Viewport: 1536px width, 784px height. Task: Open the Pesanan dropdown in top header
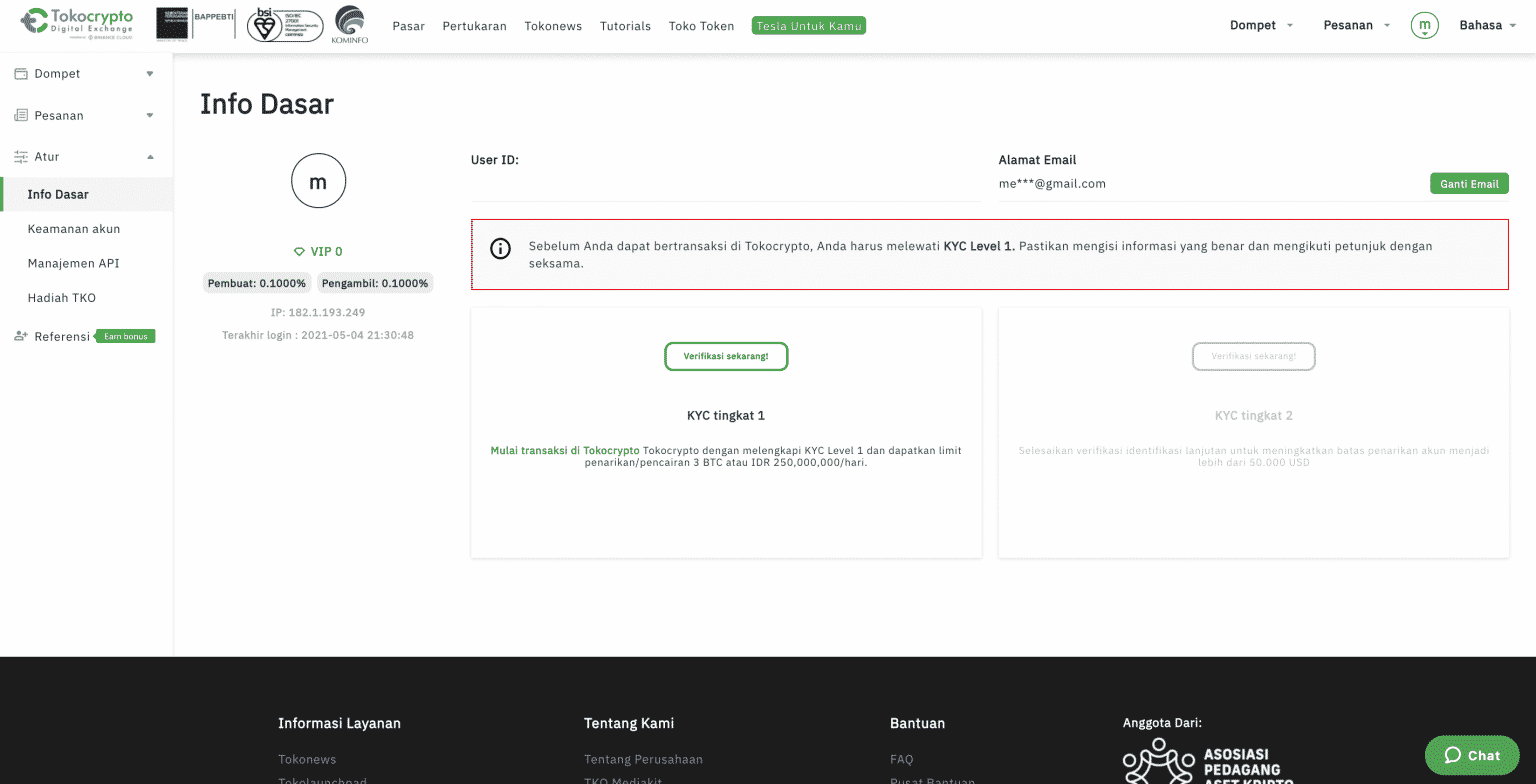(1356, 26)
